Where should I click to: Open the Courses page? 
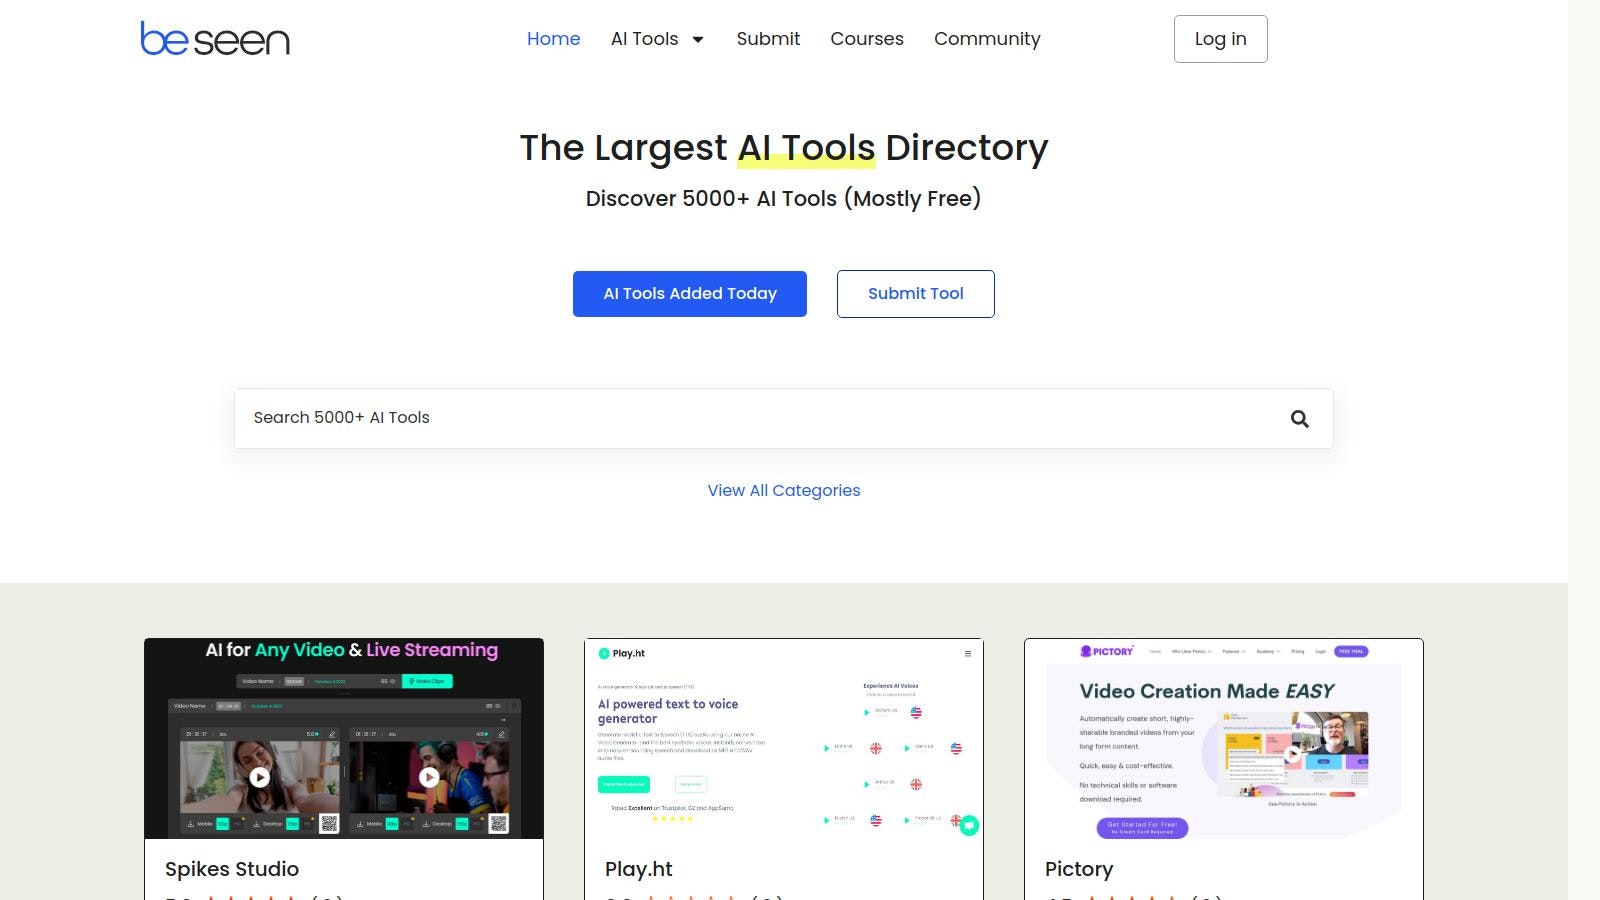(x=867, y=39)
